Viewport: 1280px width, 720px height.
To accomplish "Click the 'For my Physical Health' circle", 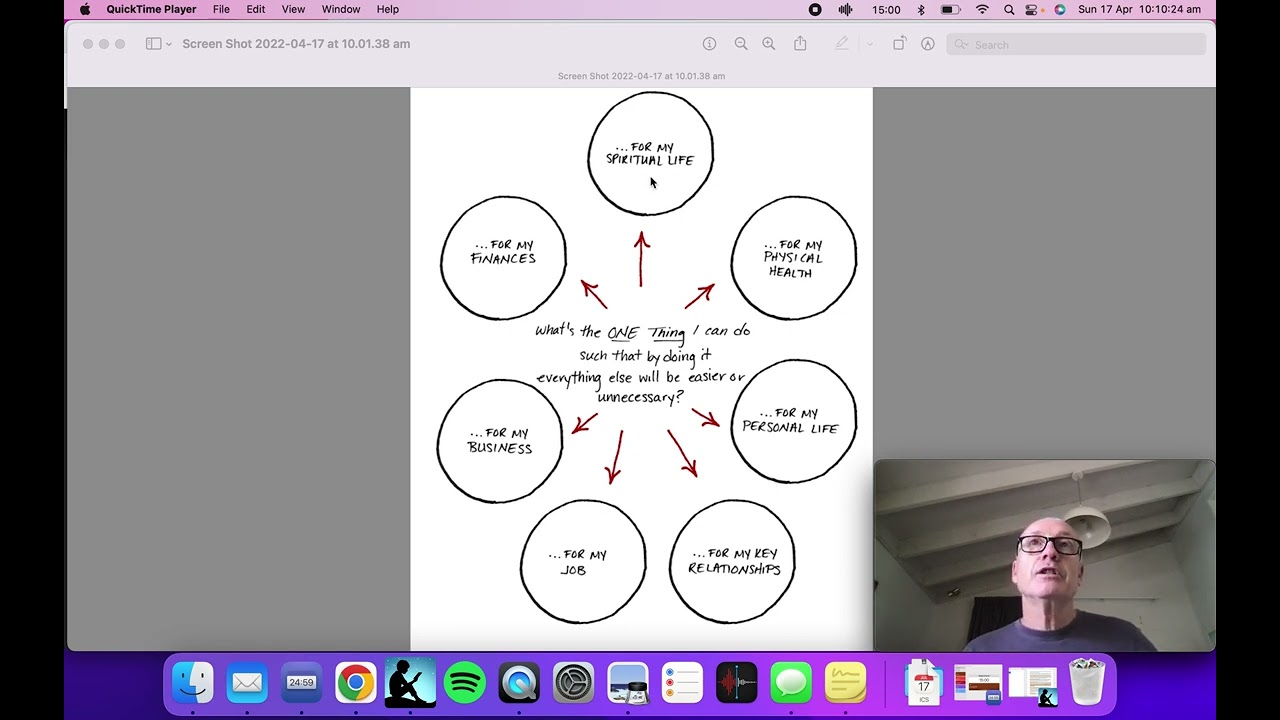I will click(793, 258).
